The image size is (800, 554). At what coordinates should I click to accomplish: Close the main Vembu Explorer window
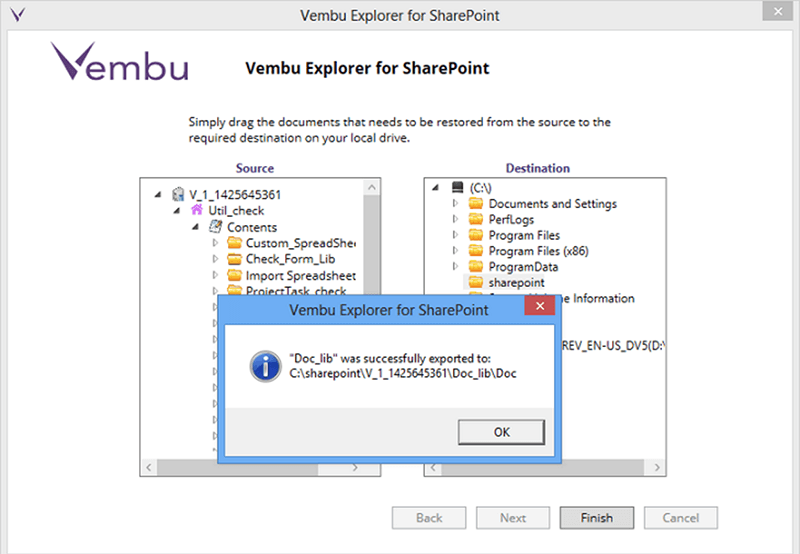pyautogui.click(x=778, y=11)
